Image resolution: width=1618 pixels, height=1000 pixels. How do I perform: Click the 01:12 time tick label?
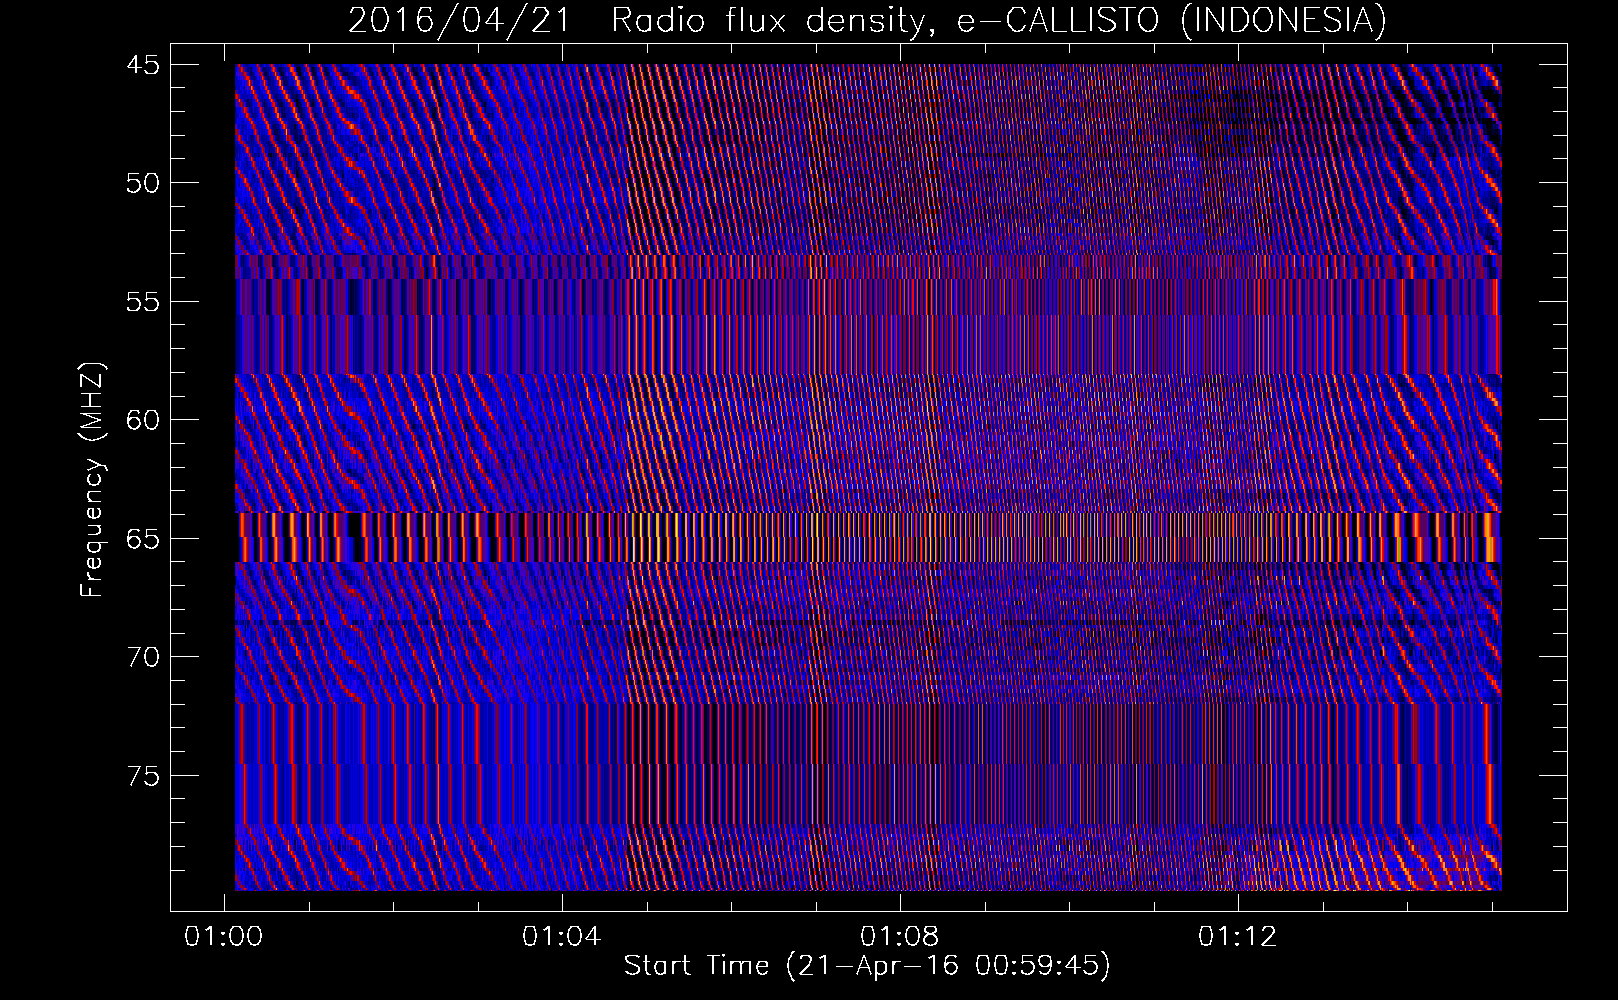[x=1238, y=937]
